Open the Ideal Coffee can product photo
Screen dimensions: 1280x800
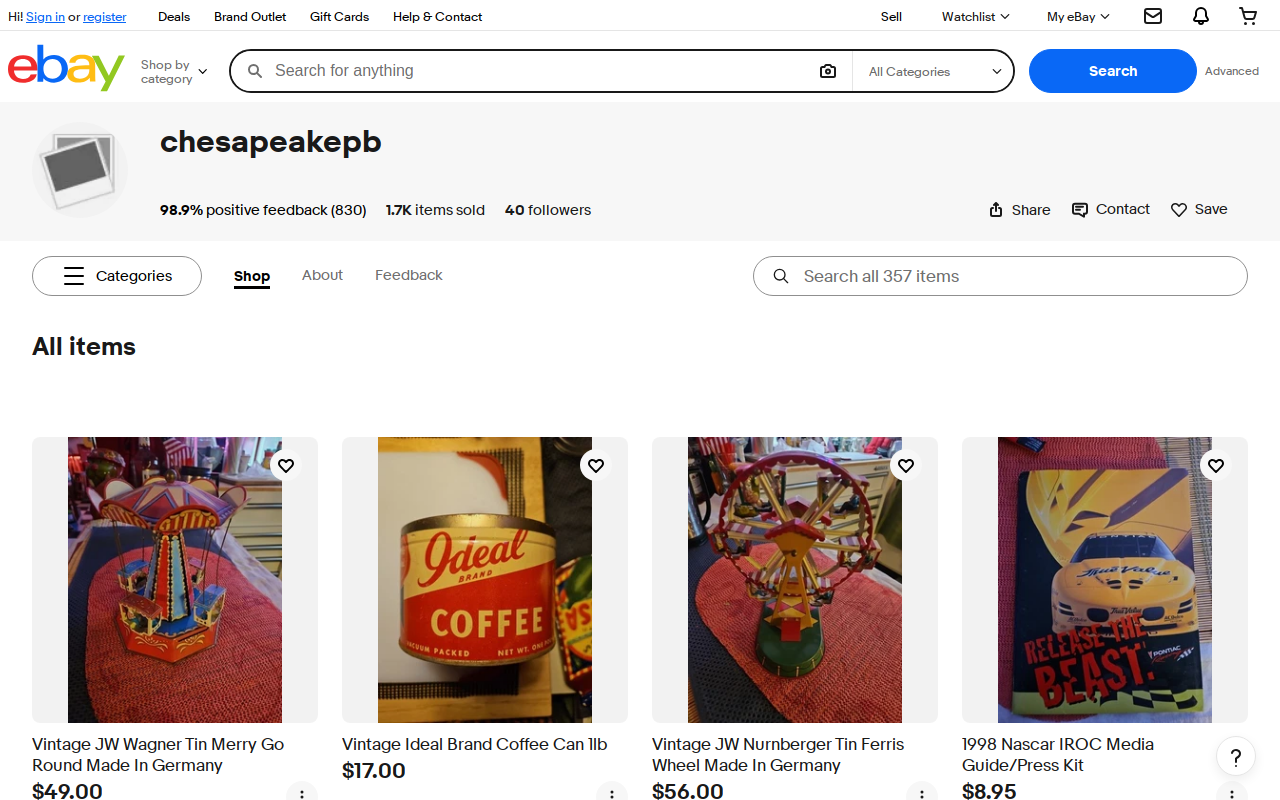pyautogui.click(x=485, y=580)
